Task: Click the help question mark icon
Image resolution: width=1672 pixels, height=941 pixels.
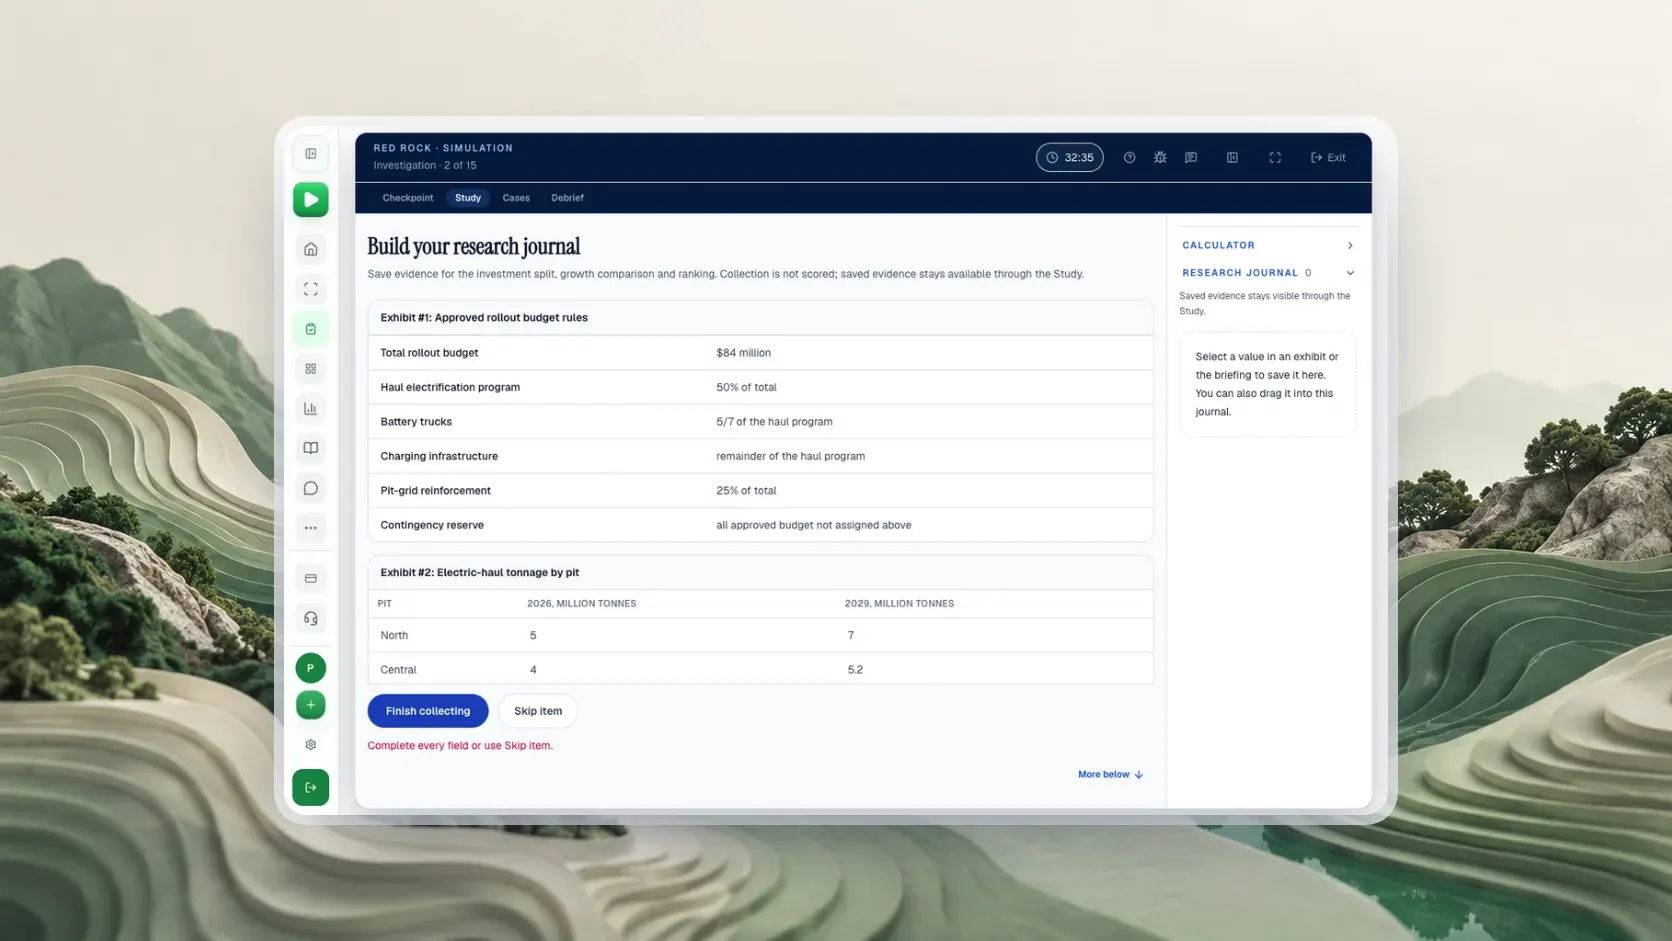Action: click(x=1129, y=157)
